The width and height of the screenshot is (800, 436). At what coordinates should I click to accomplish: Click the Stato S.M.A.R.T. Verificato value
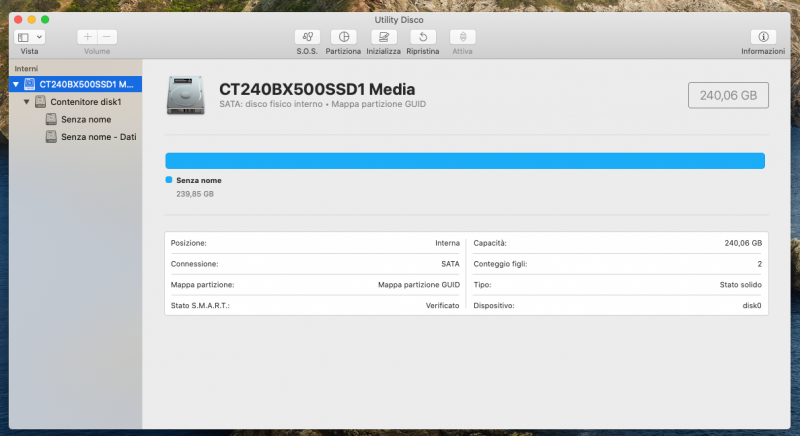click(x=442, y=305)
